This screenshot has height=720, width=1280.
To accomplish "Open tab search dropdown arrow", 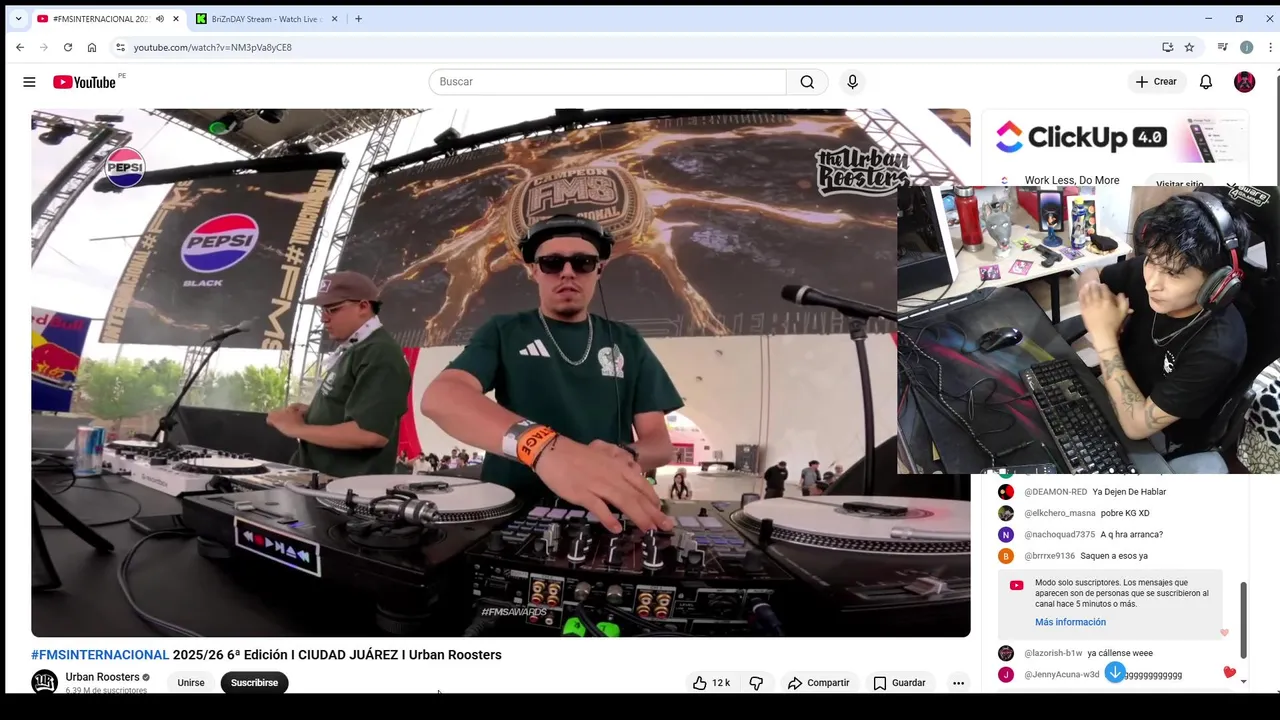I will click(18, 19).
